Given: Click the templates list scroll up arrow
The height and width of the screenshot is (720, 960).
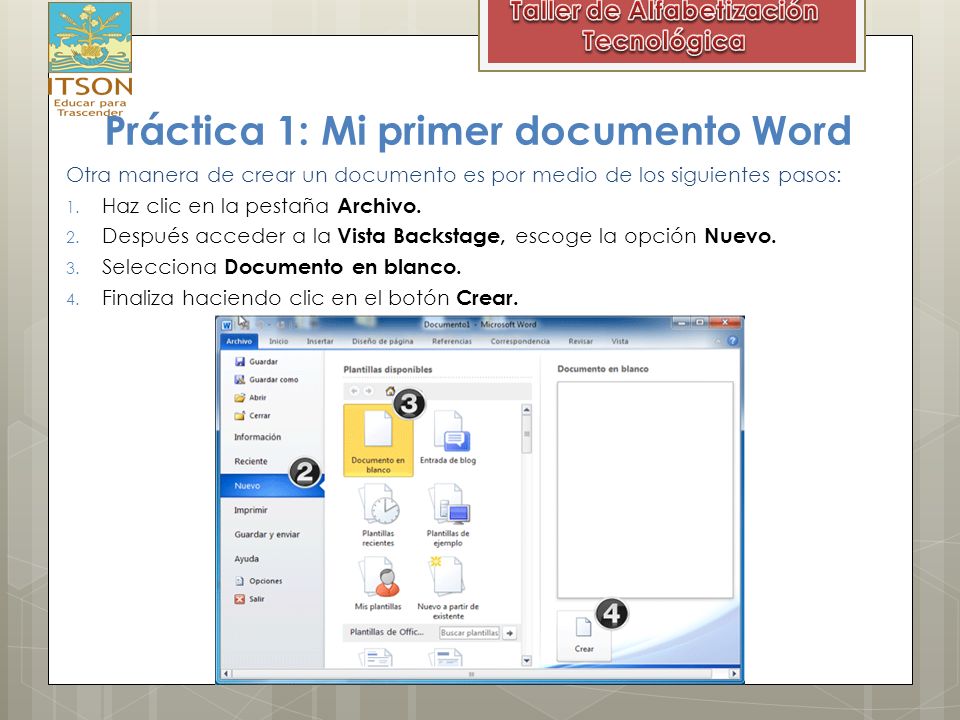Looking at the screenshot, I should (527, 409).
